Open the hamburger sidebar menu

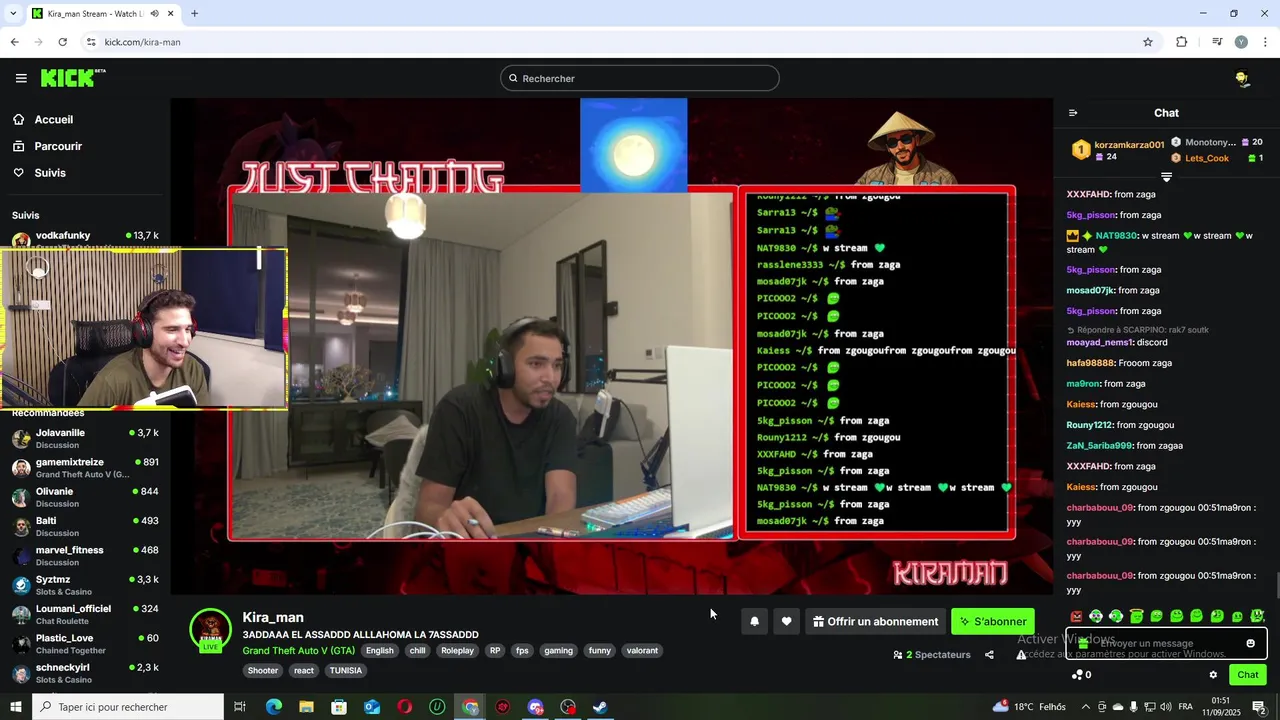pyautogui.click(x=21, y=78)
